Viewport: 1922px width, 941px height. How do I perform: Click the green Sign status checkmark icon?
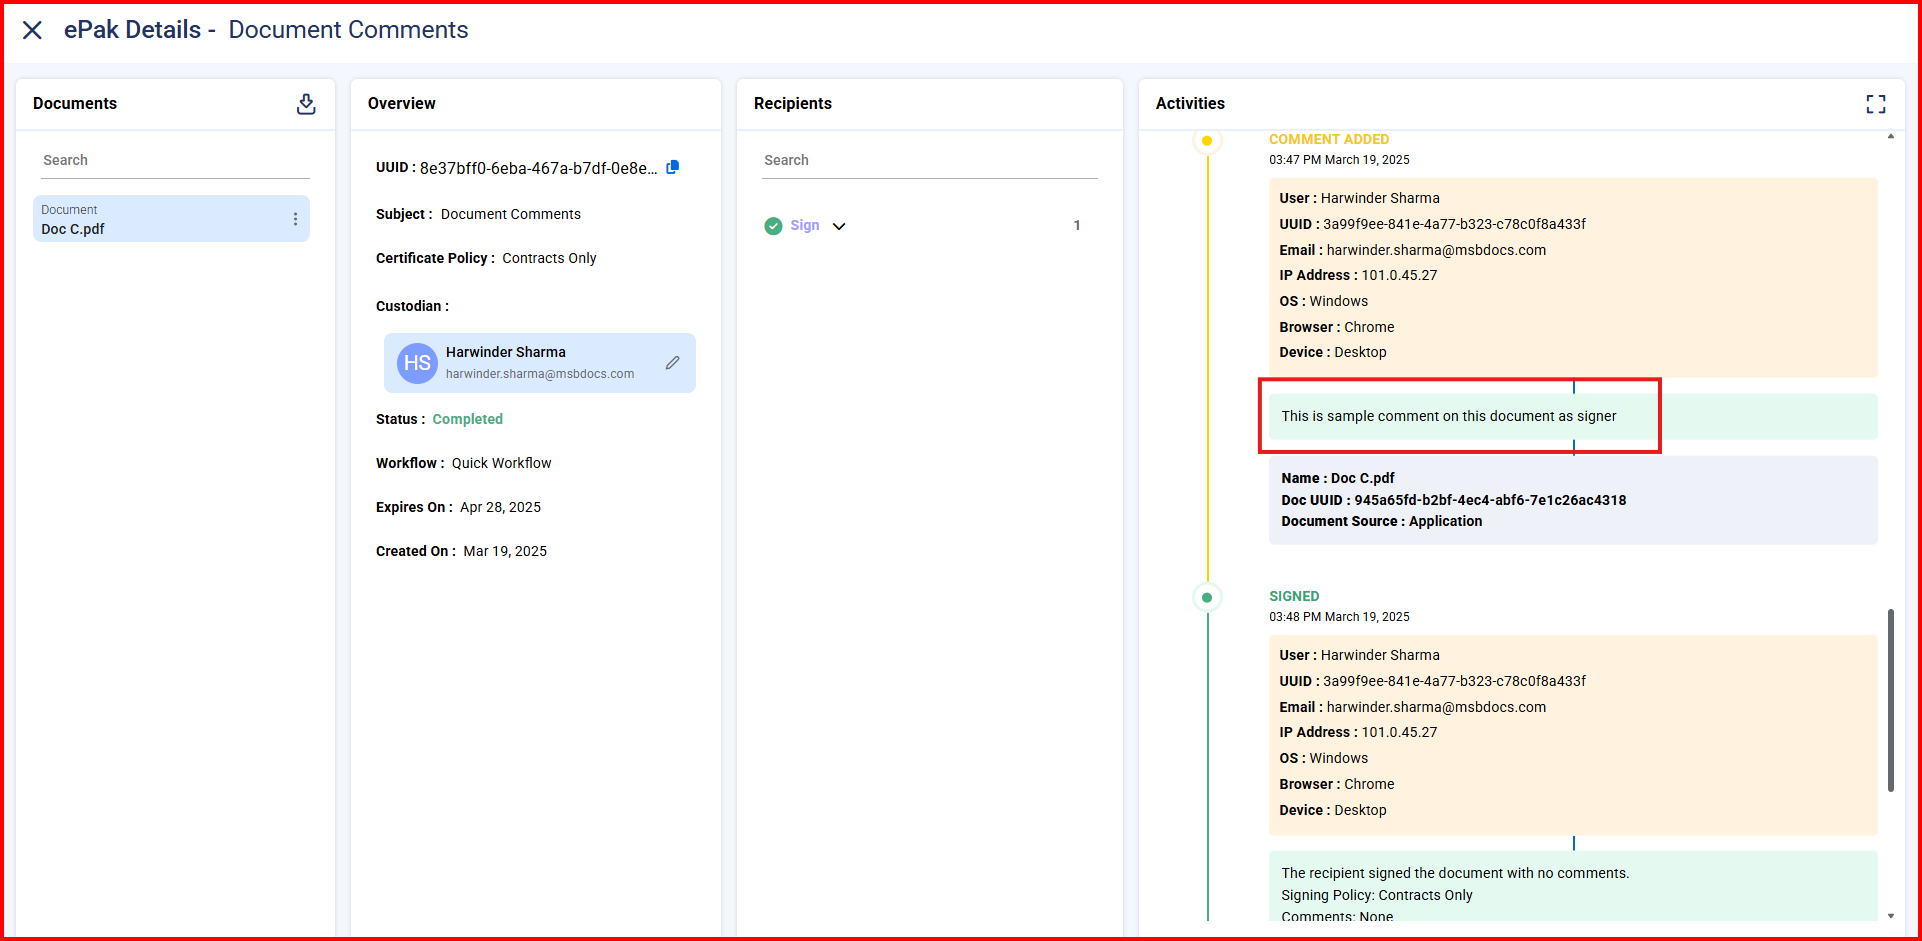click(x=773, y=226)
